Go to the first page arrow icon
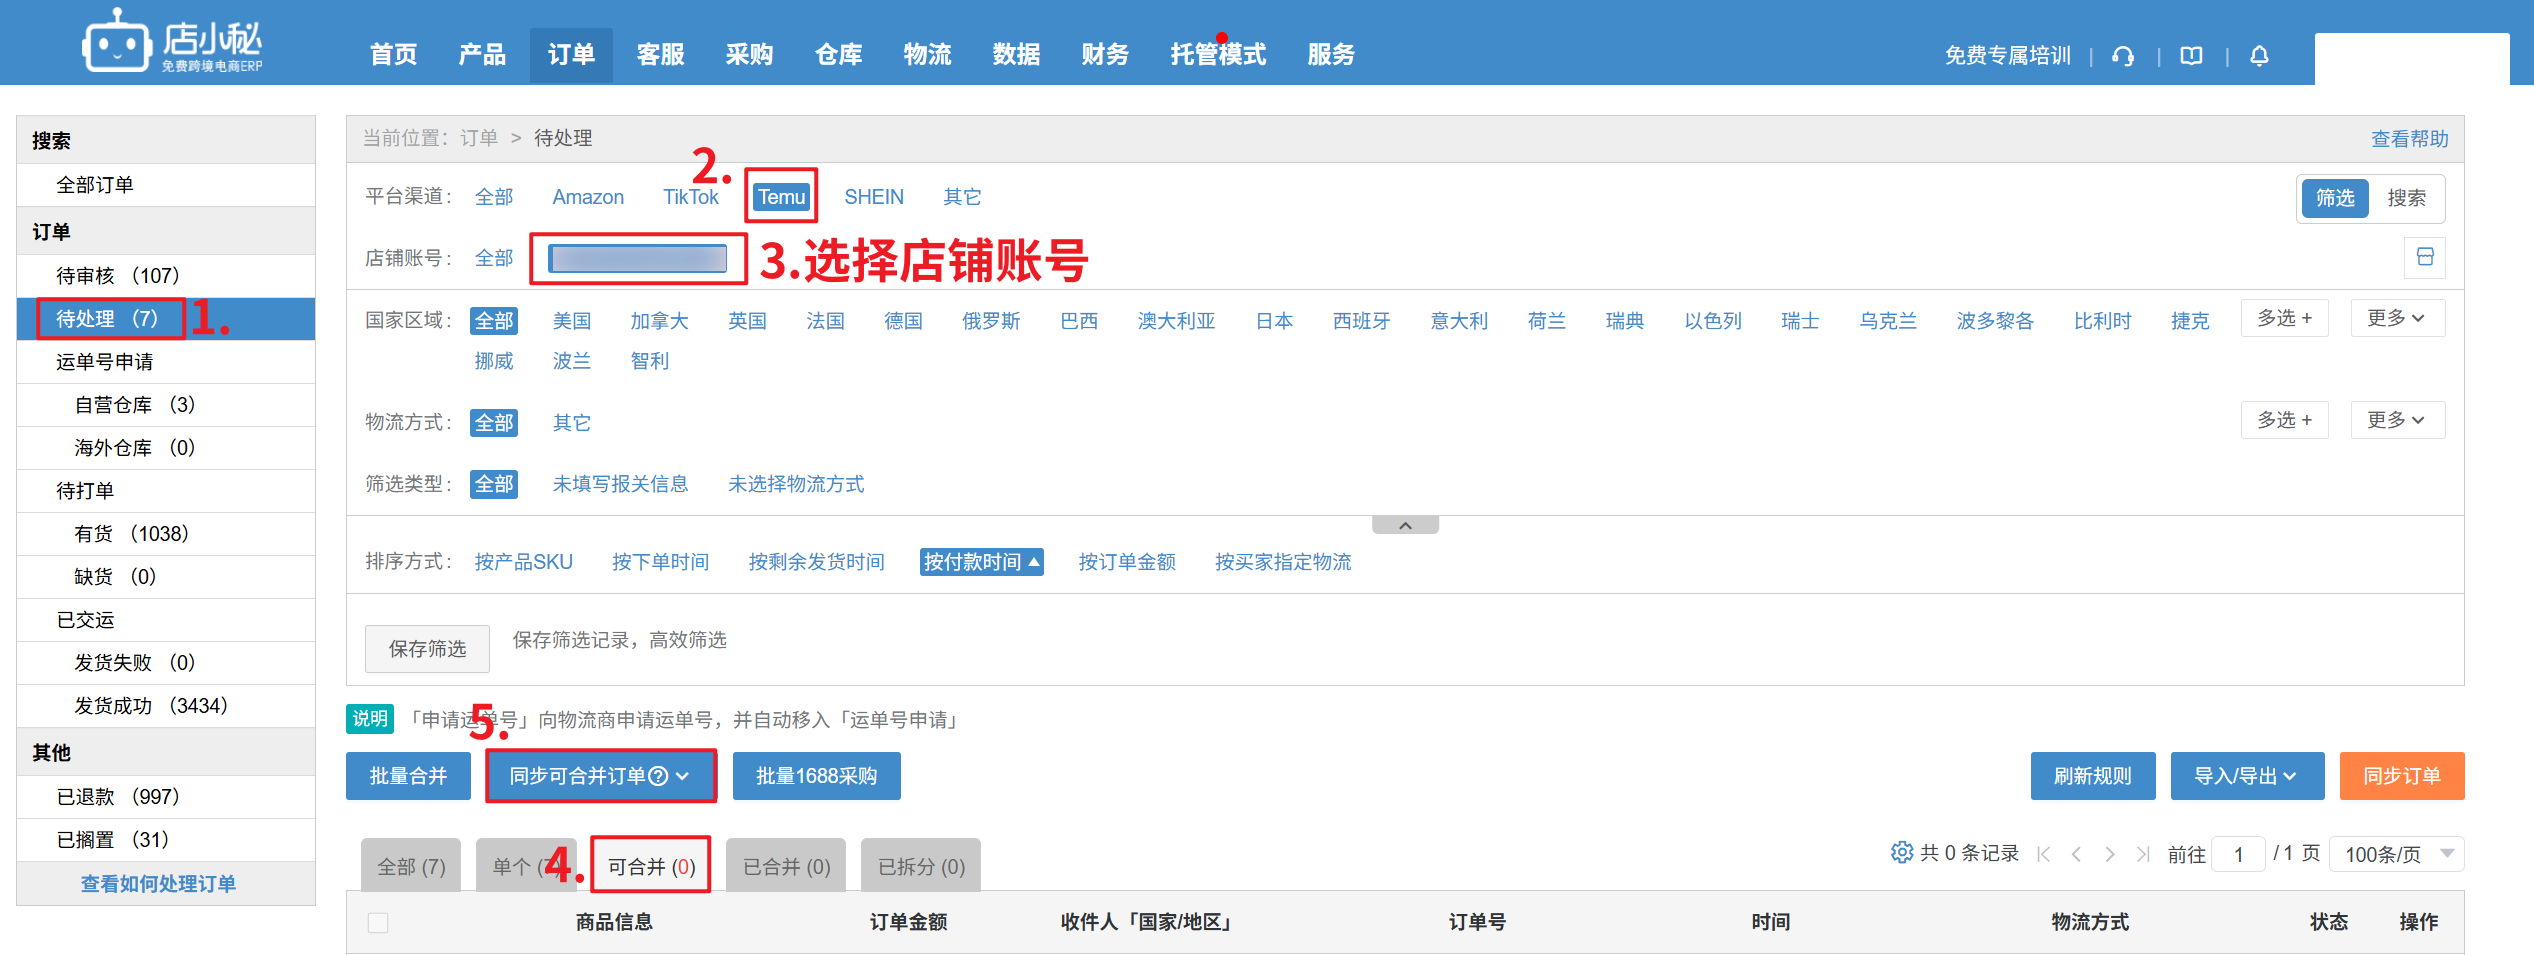The height and width of the screenshot is (955, 2534). point(2044,854)
